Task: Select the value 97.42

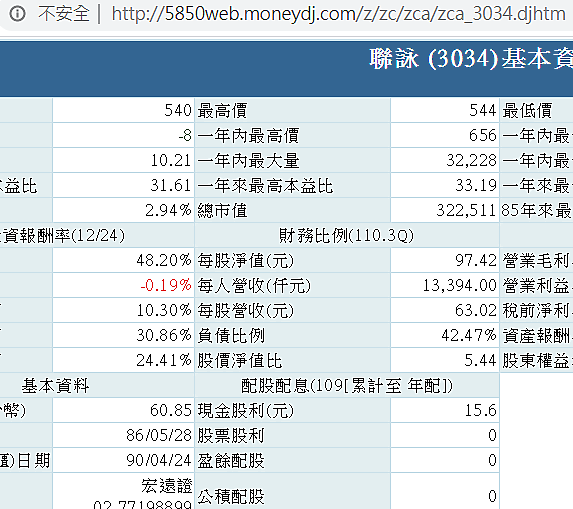Action: tap(476, 261)
